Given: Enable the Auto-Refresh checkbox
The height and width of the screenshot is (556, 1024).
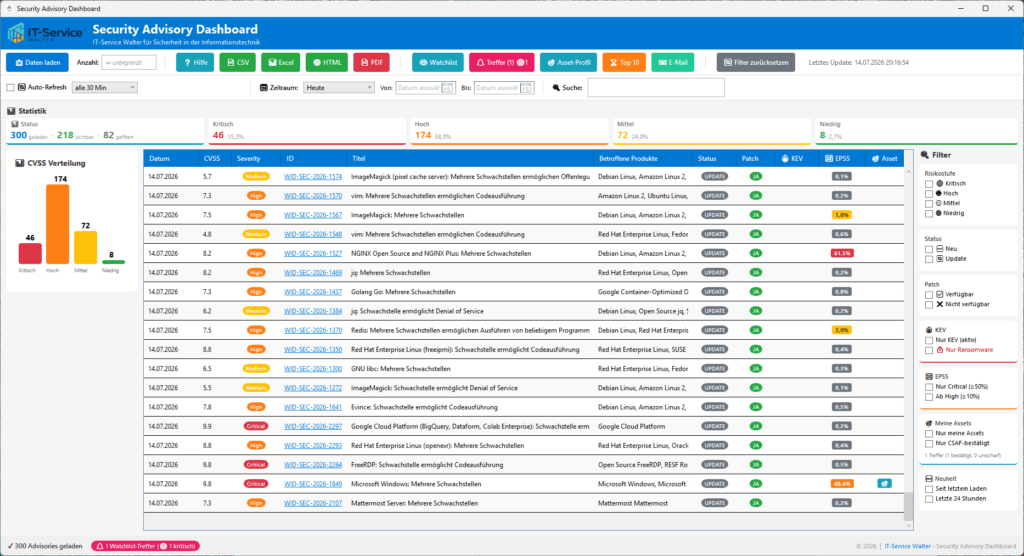Looking at the screenshot, I should pos(10,88).
